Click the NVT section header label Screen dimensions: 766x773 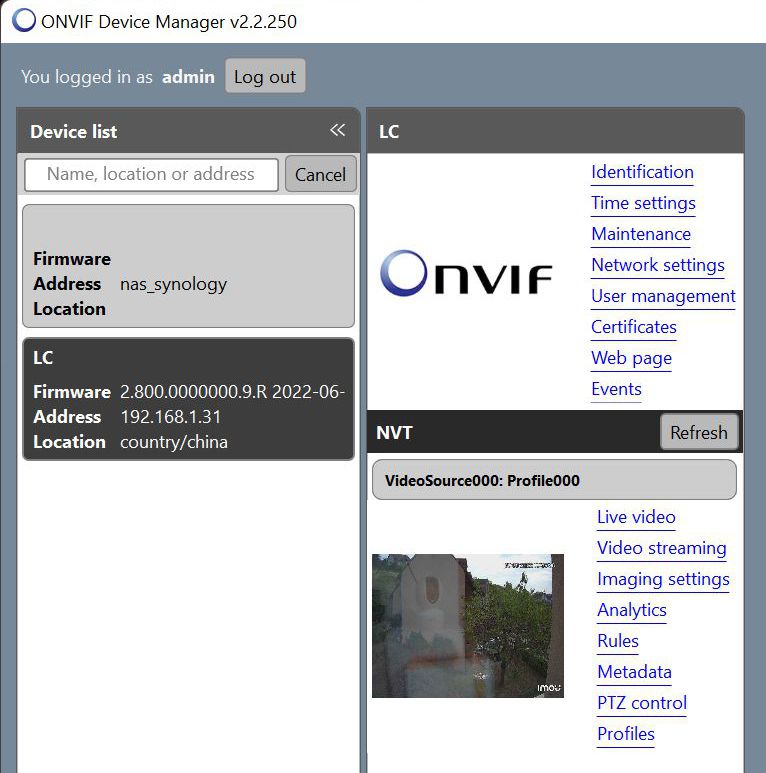[394, 433]
